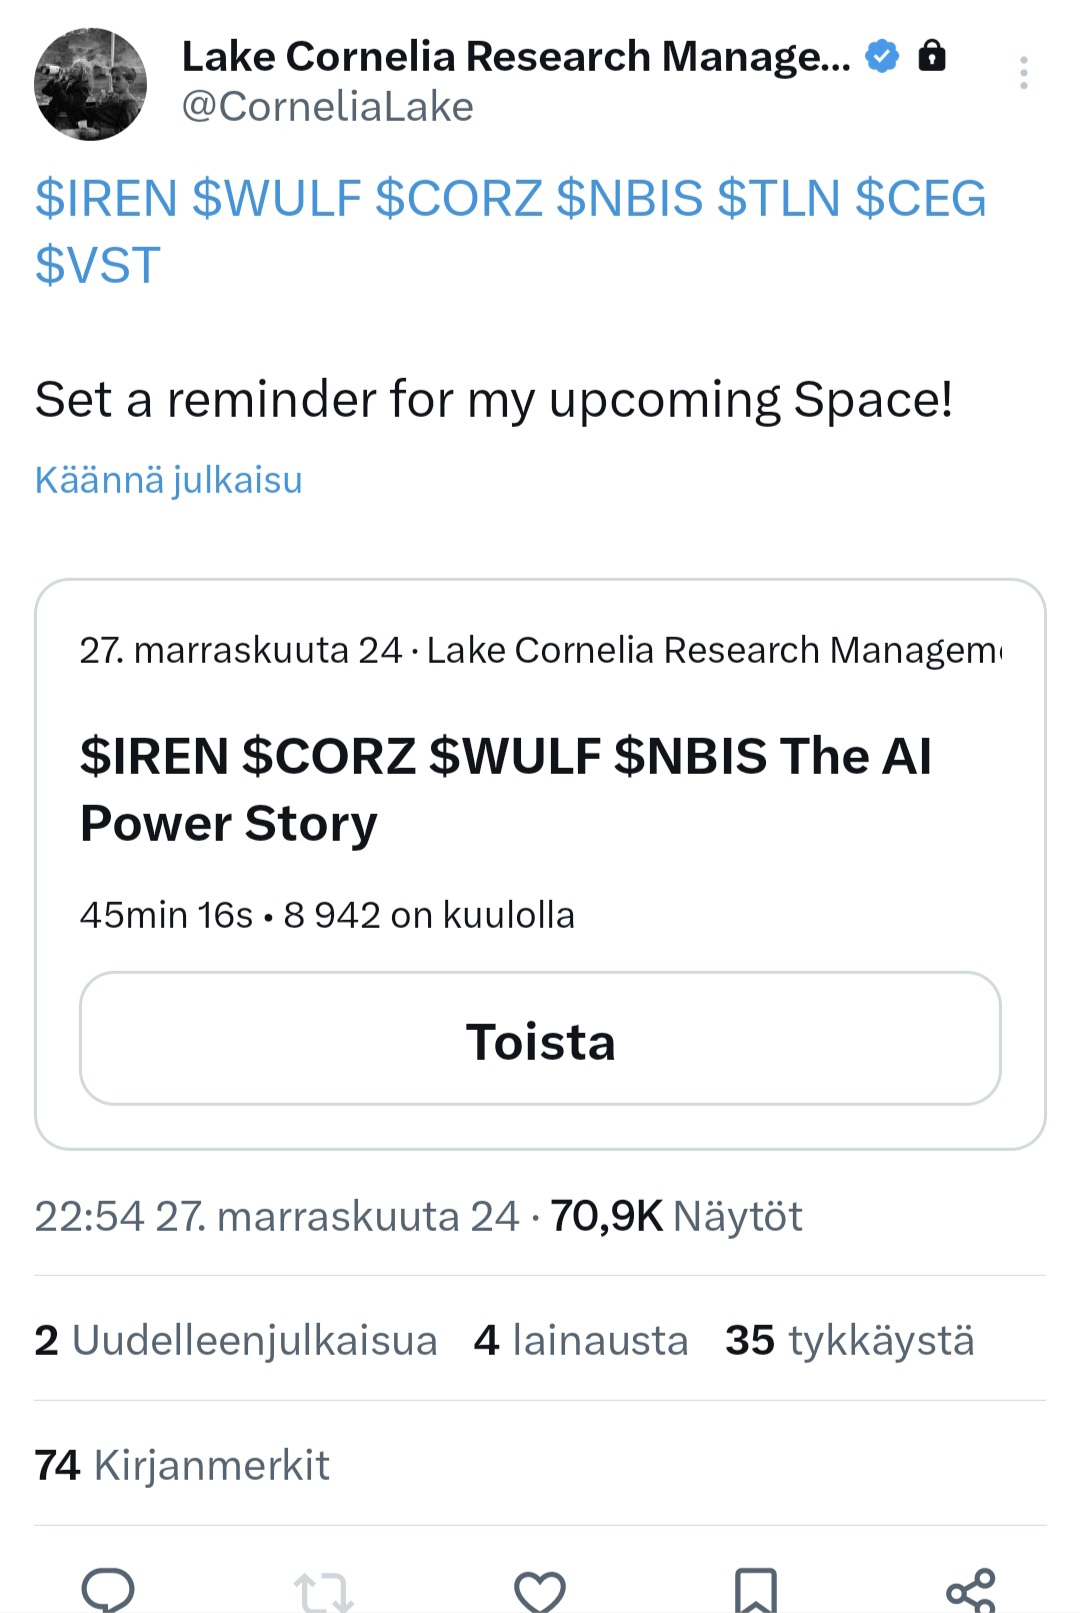This screenshot has height=1613, width=1080.
Task: Click the repost arrows icon
Action: point(323,1590)
